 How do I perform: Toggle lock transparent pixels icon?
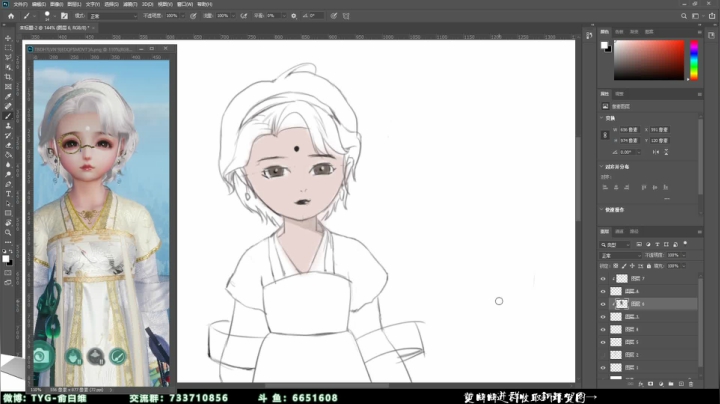pos(616,266)
